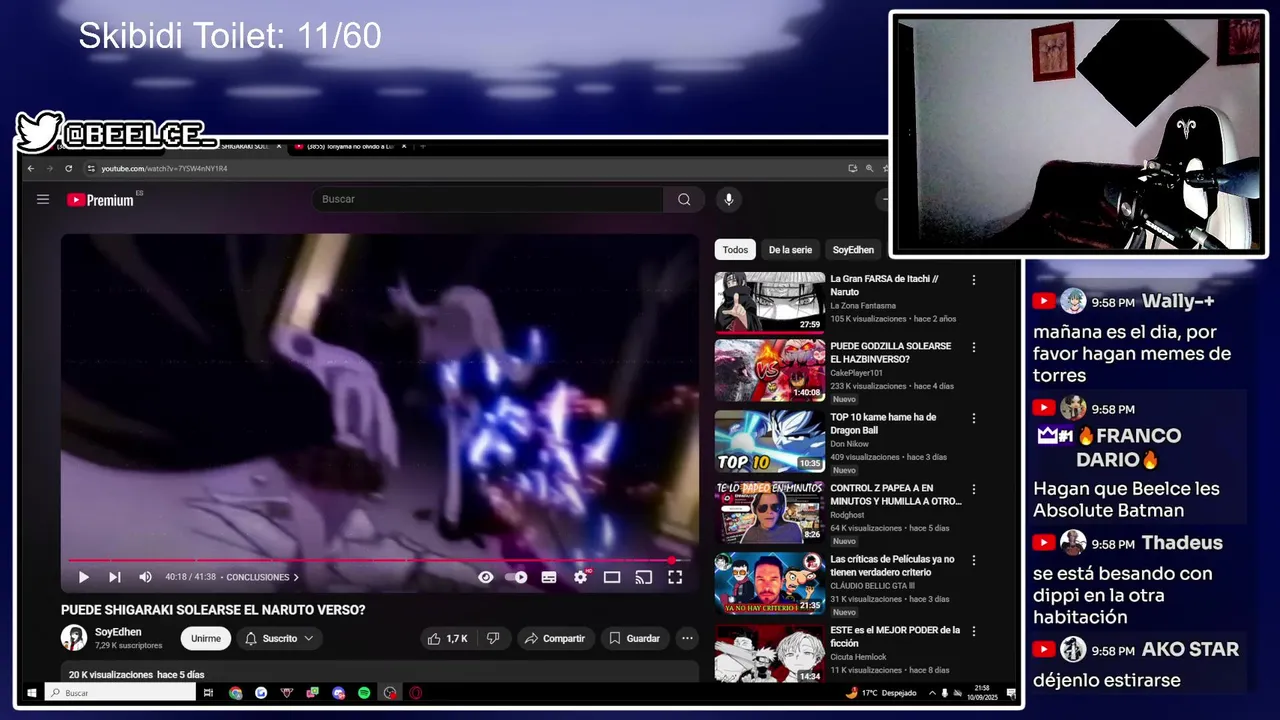Play the video
The width and height of the screenshot is (1280, 720).
(84, 577)
